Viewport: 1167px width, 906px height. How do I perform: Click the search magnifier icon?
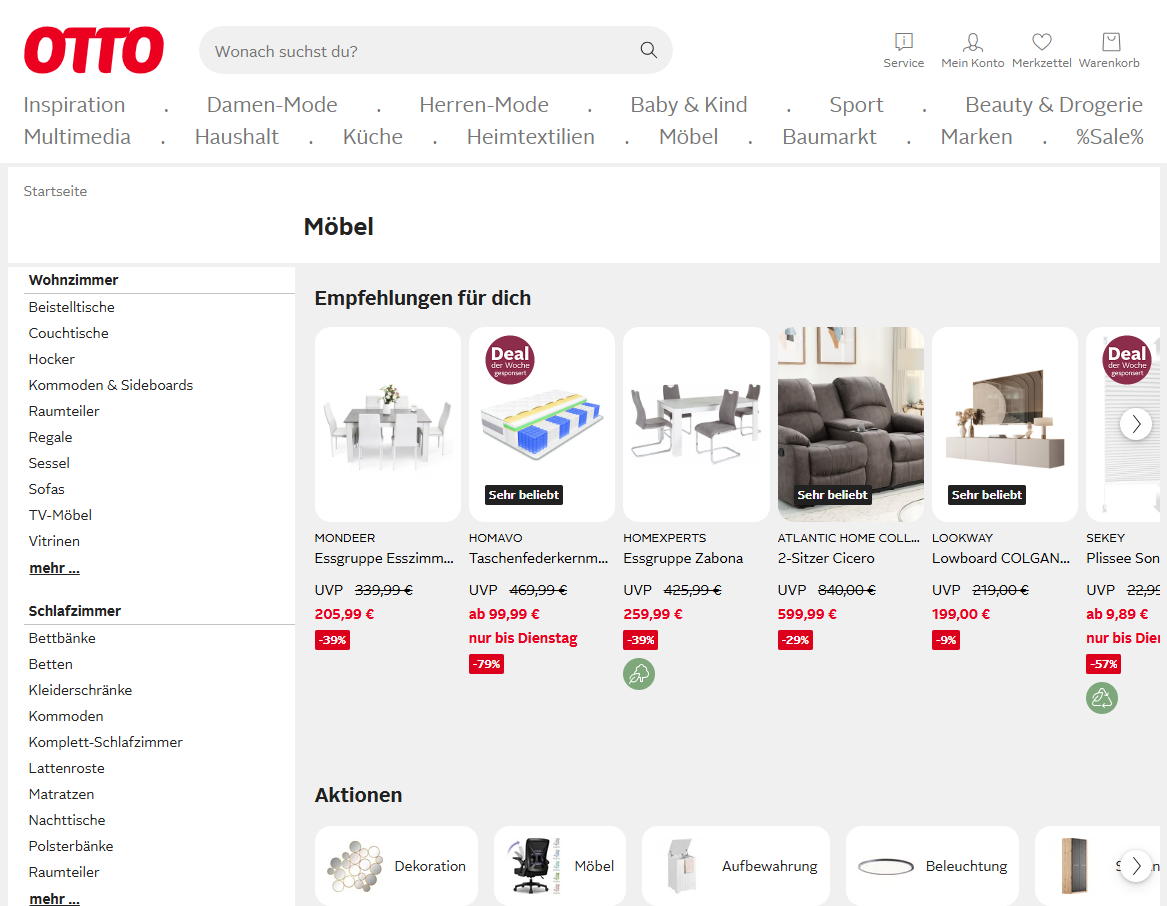649,50
